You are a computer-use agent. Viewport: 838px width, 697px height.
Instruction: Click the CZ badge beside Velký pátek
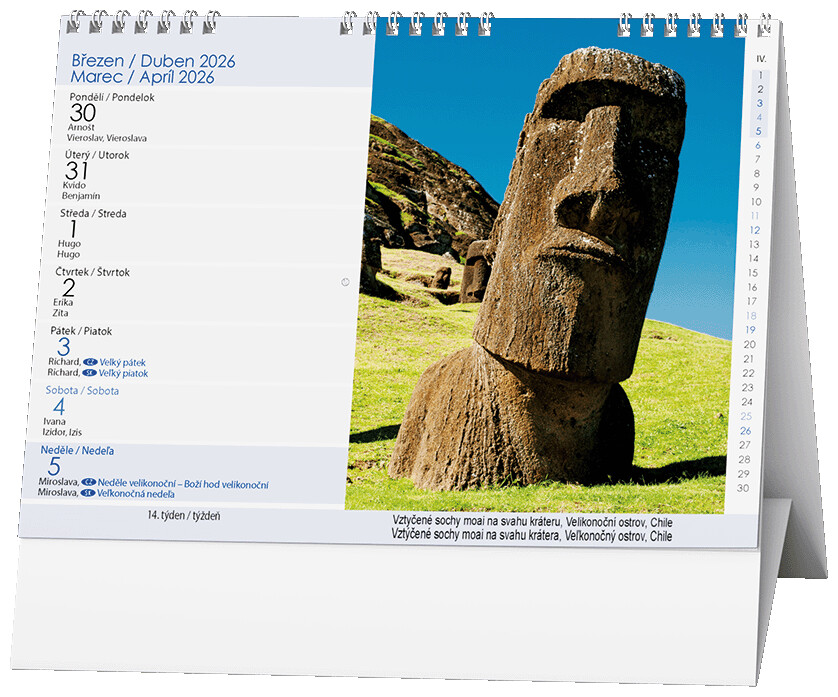[x=89, y=362]
